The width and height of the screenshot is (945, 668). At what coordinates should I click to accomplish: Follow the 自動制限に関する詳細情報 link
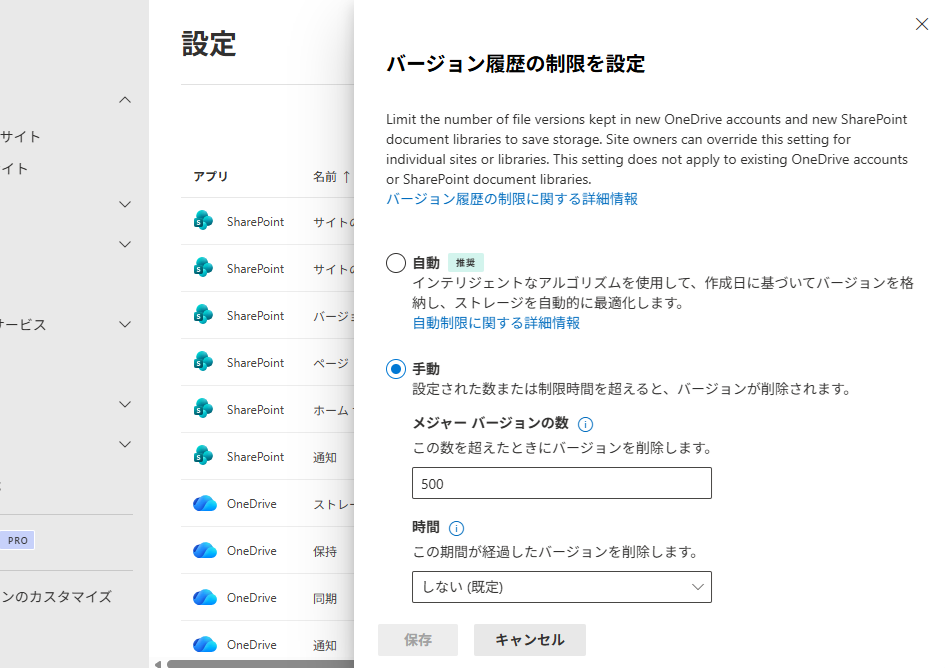(496, 323)
